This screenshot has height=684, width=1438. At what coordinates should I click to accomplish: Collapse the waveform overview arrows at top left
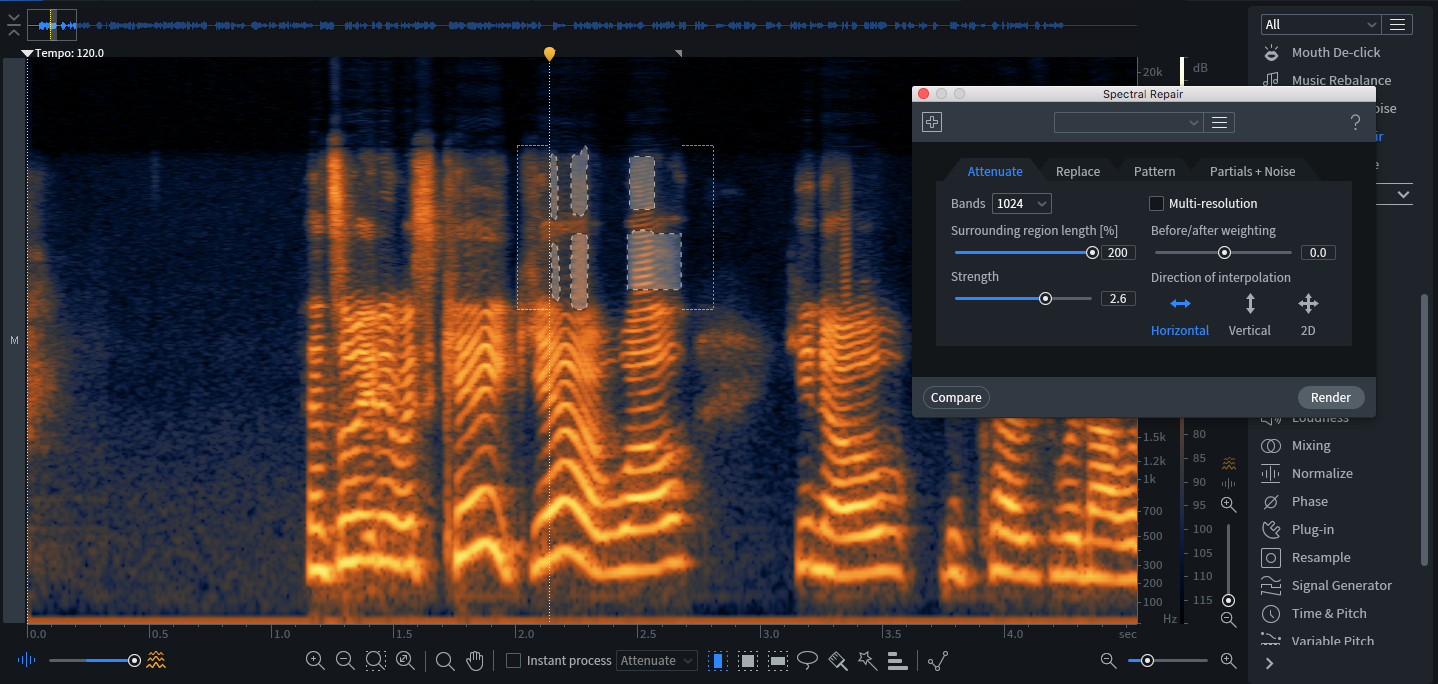click(x=13, y=24)
